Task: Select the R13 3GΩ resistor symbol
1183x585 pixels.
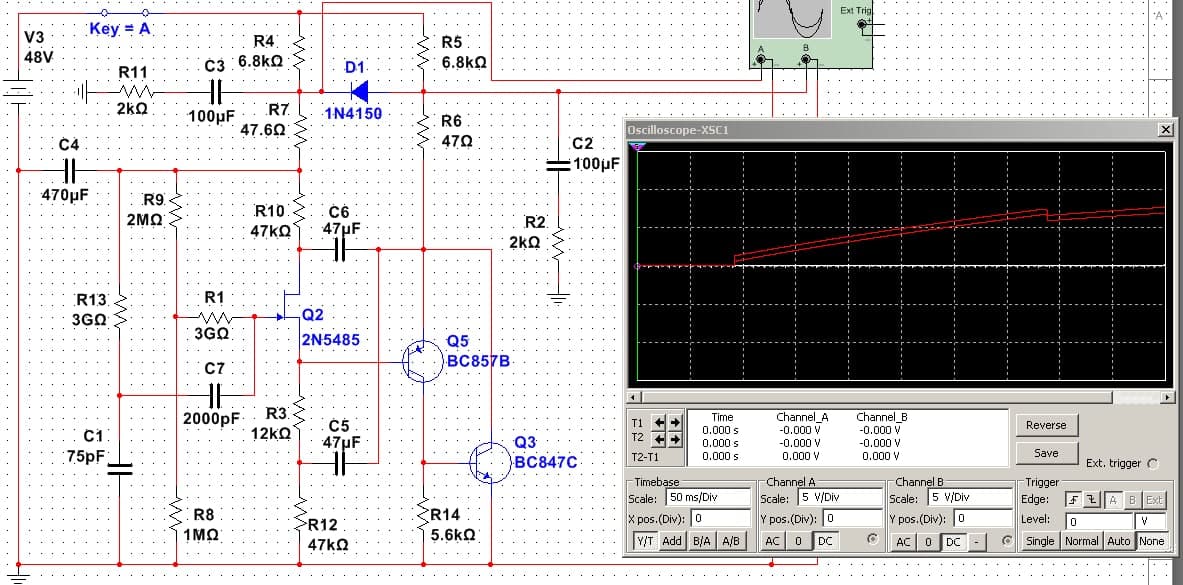Action: pyautogui.click(x=119, y=309)
